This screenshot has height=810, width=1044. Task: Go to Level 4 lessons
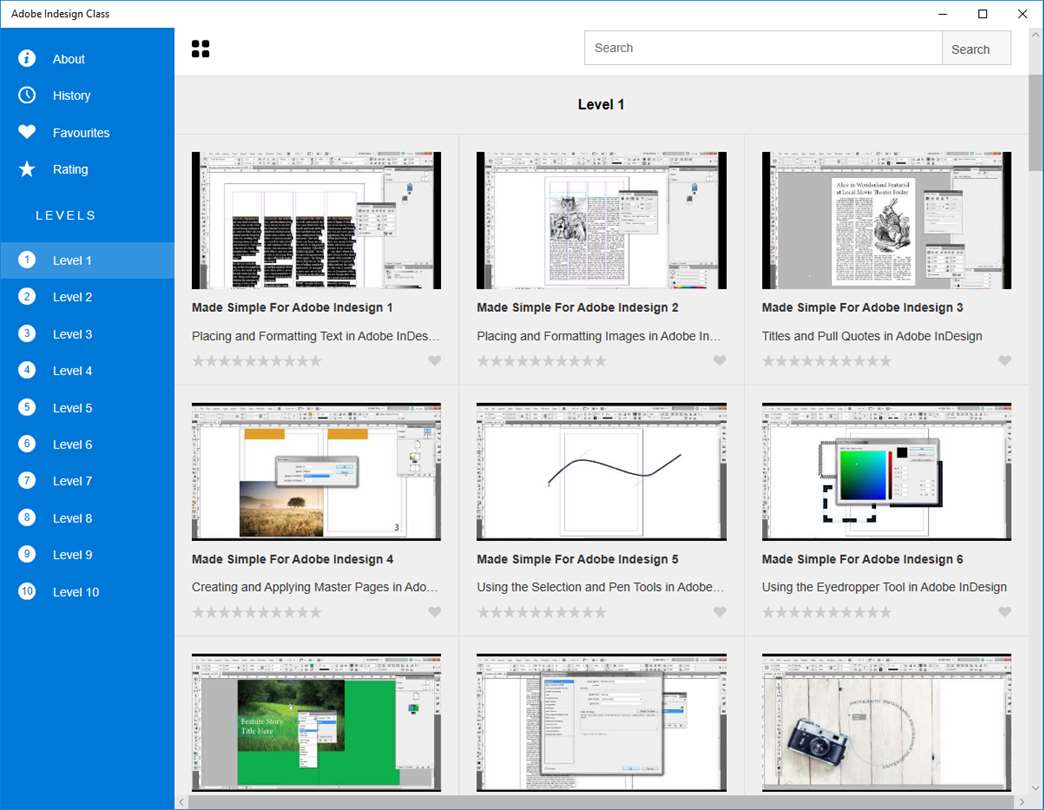pos(87,371)
